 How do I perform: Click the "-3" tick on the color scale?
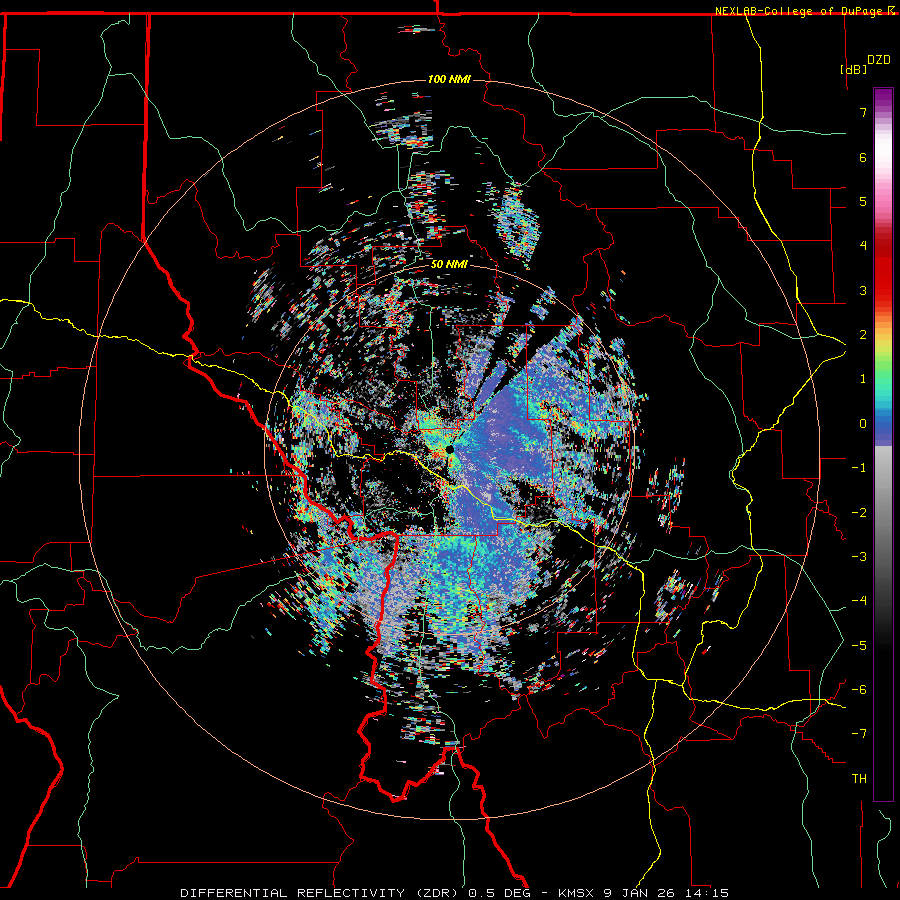click(x=859, y=556)
